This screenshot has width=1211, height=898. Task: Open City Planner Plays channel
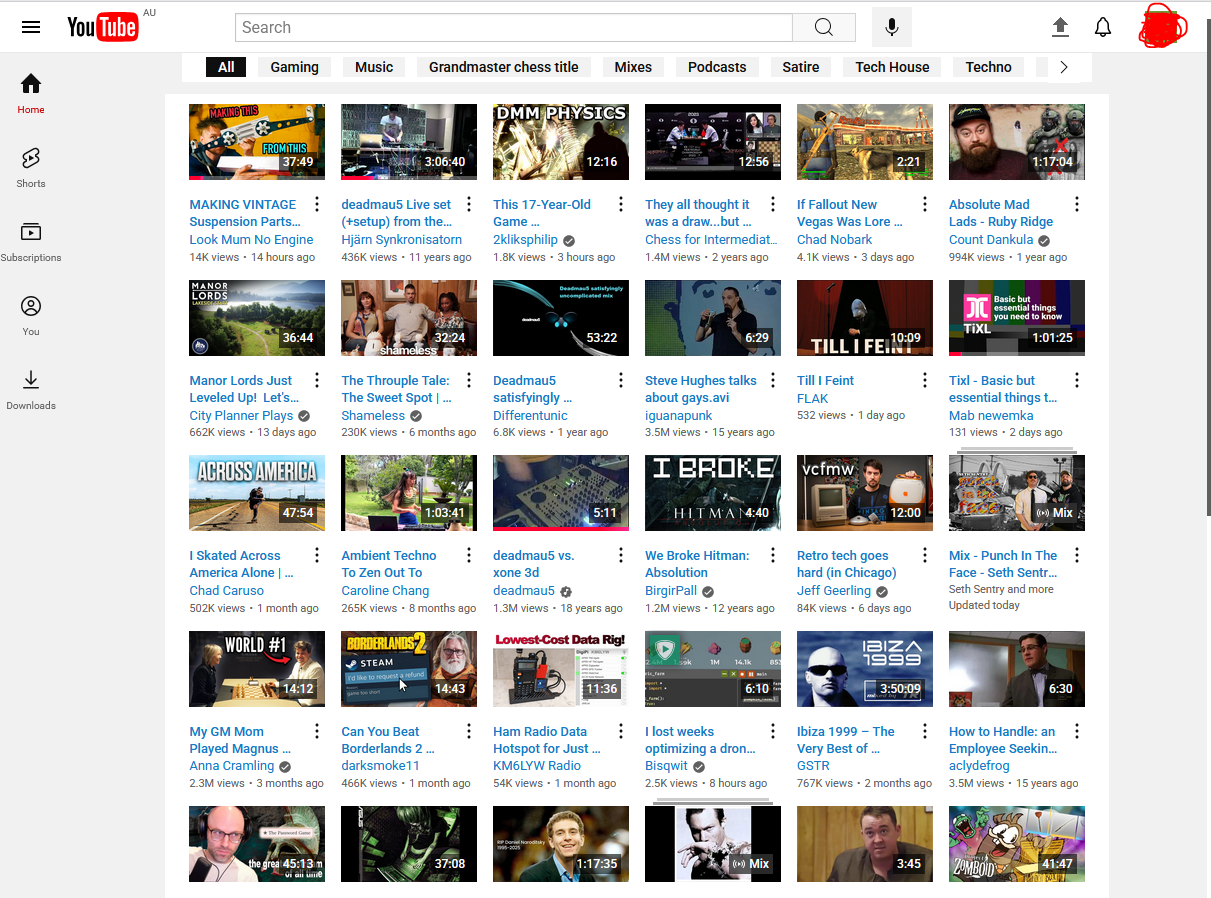[x=241, y=415]
